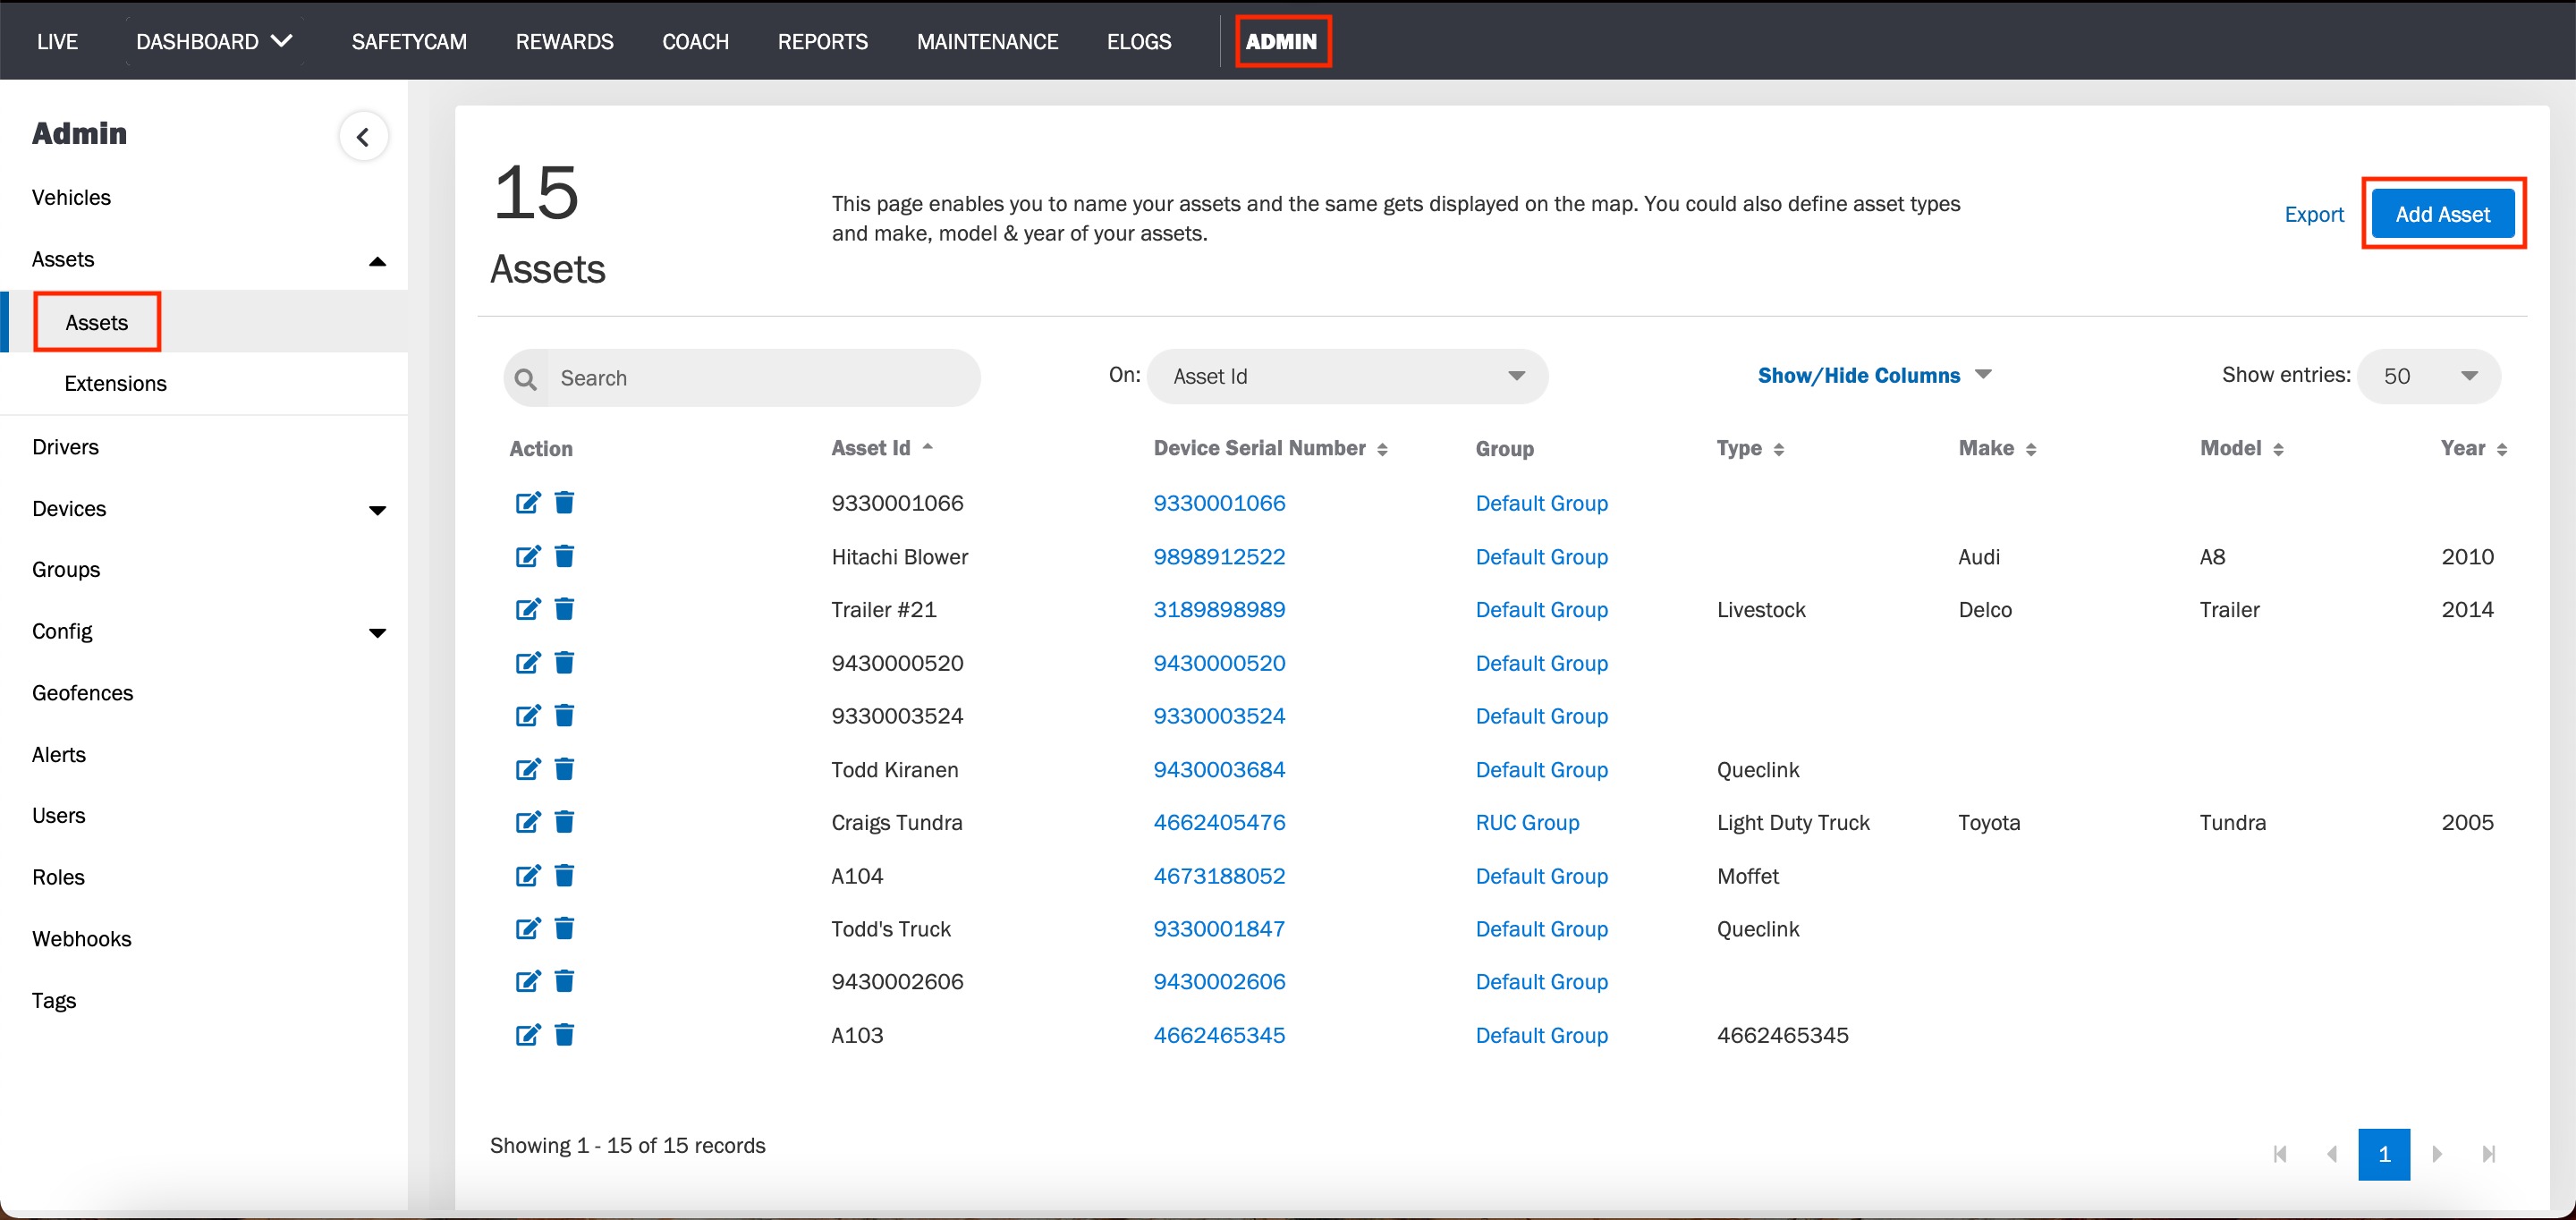Screen dimensions: 2576x1220
Task: Edit the A104 asset
Action: coord(528,876)
